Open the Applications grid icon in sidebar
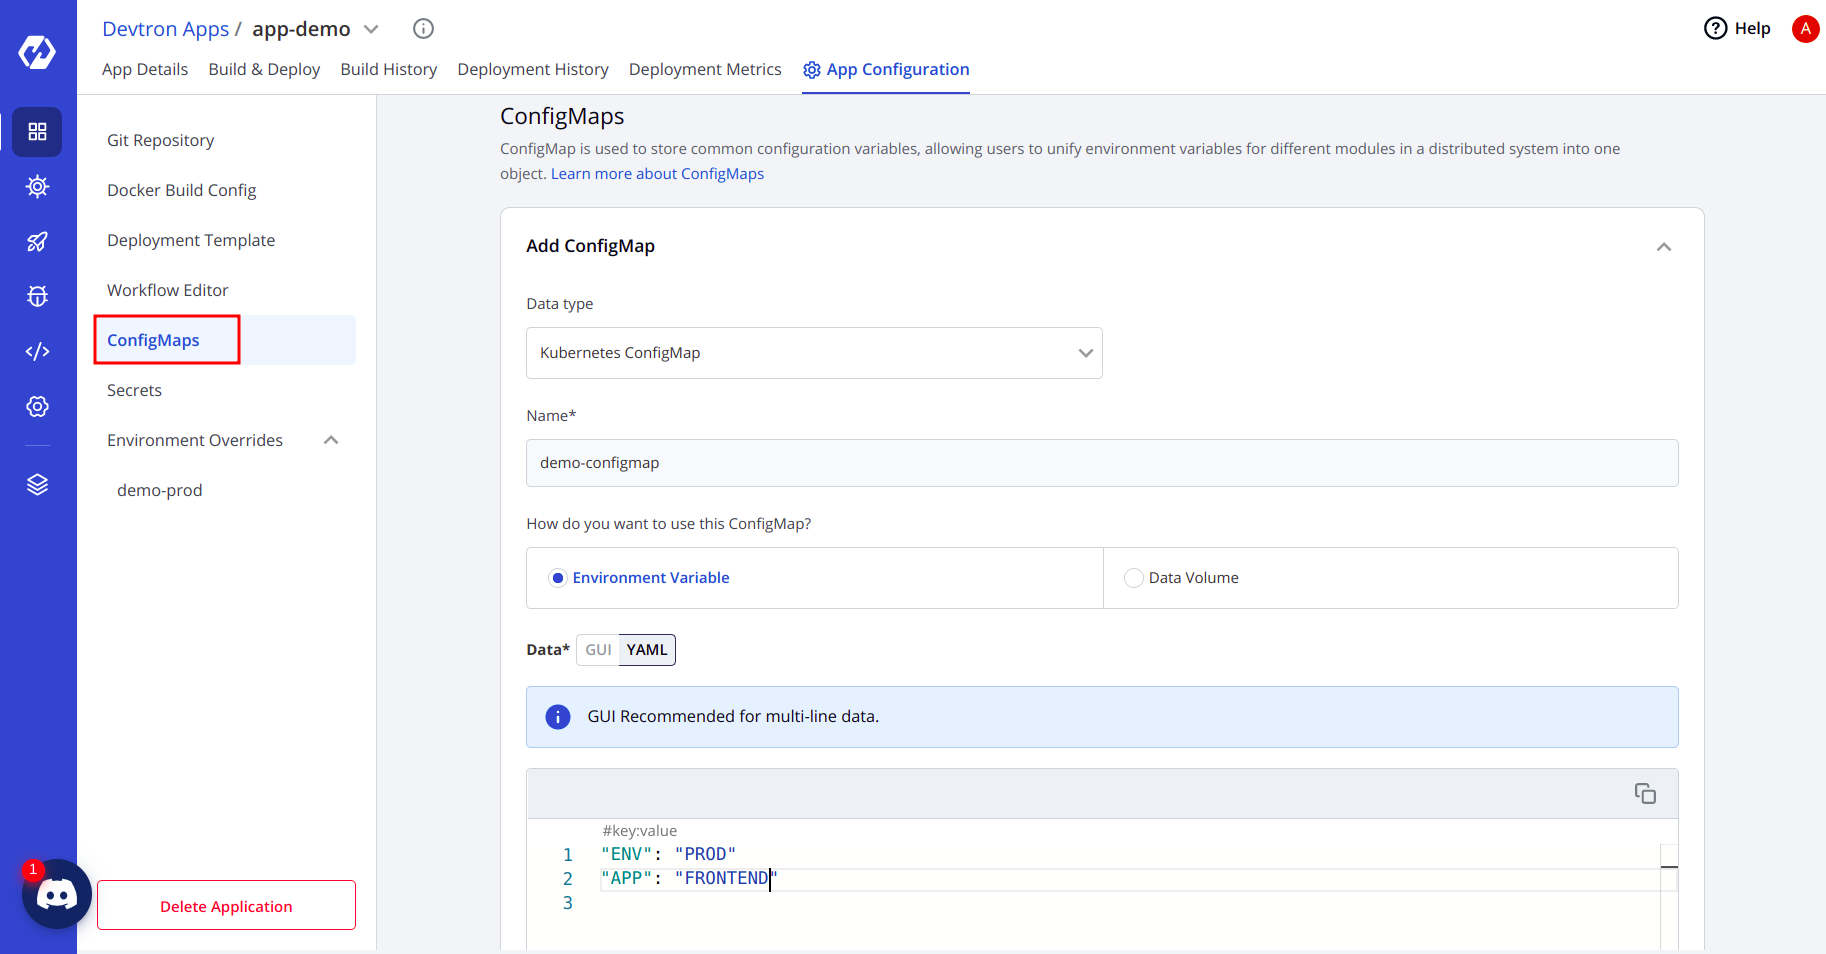Viewport: 1826px width, 954px height. click(37, 132)
